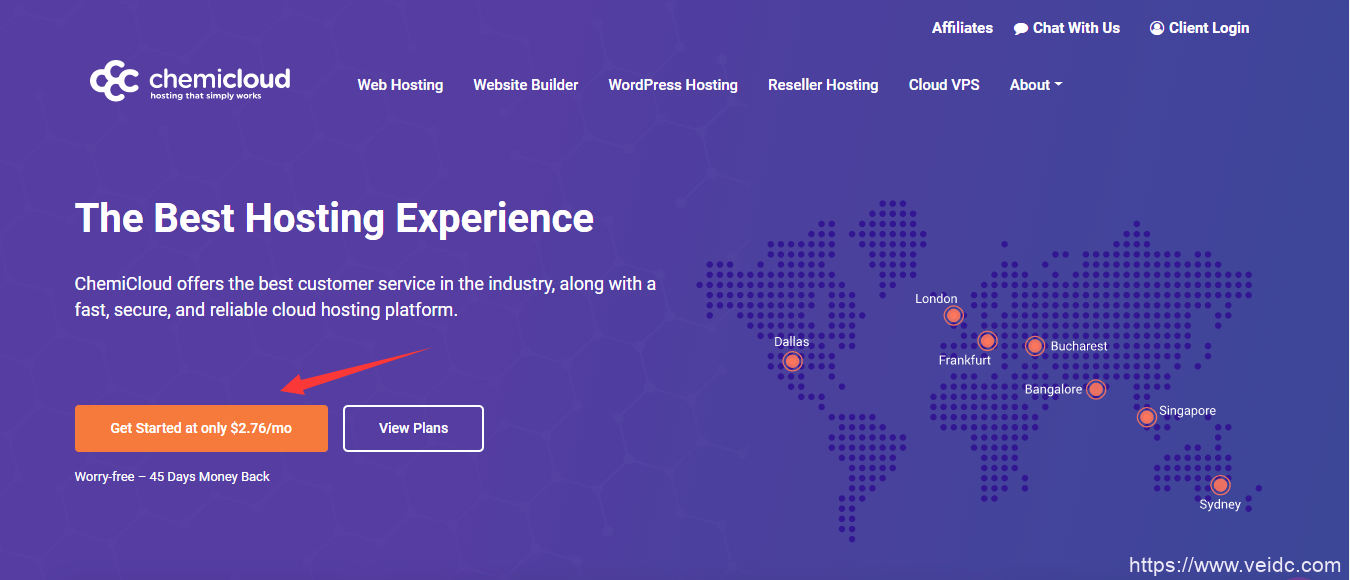This screenshot has height=580, width=1350.
Task: Open Reseller Hosting from navigation
Action: coord(823,85)
